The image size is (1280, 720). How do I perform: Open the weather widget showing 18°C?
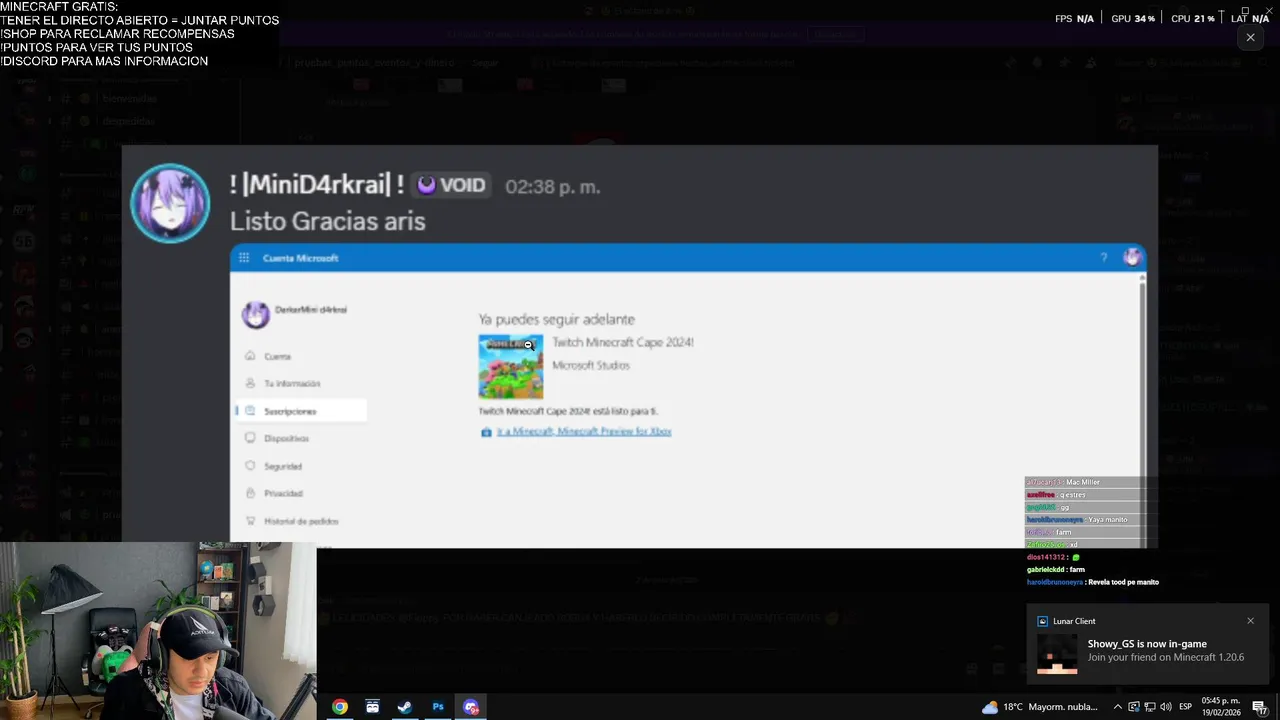pyautogui.click(x=1039, y=707)
